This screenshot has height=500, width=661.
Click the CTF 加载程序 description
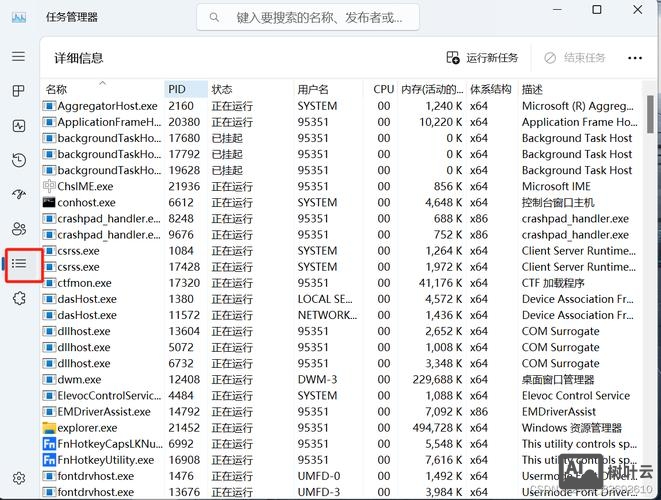(553, 283)
